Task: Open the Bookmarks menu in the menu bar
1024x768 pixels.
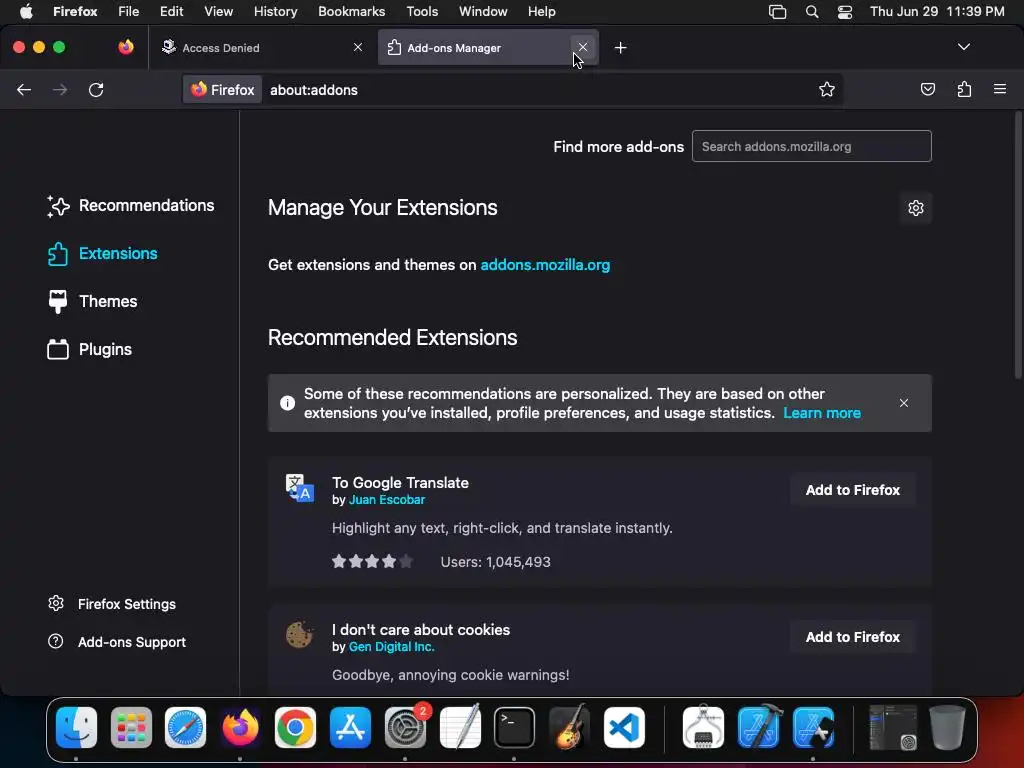Action: click(x=351, y=11)
